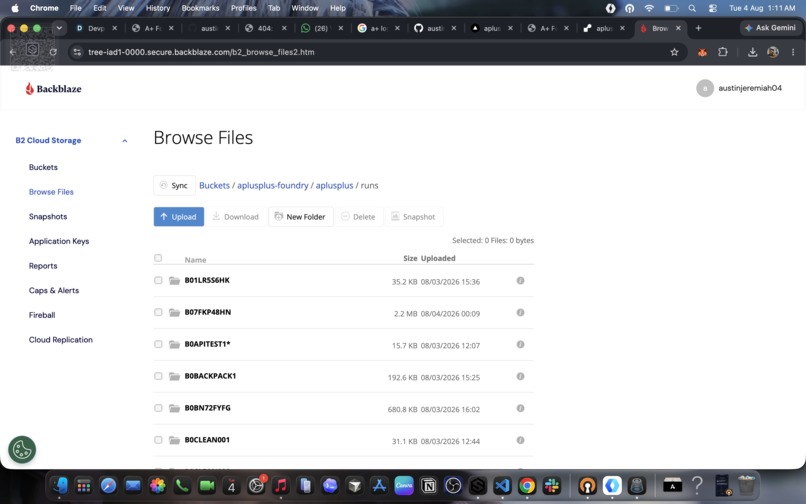Open Chrome downloads icon
The height and width of the screenshot is (504, 806).
(x=752, y=52)
